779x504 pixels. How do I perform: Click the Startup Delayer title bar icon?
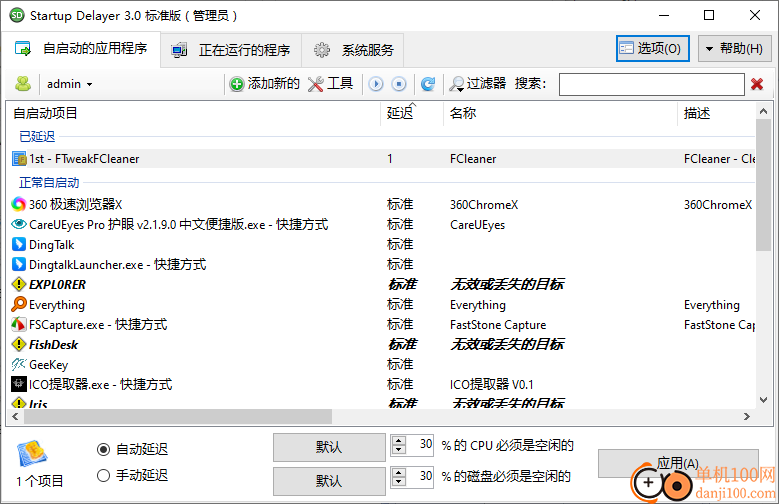click(x=17, y=15)
